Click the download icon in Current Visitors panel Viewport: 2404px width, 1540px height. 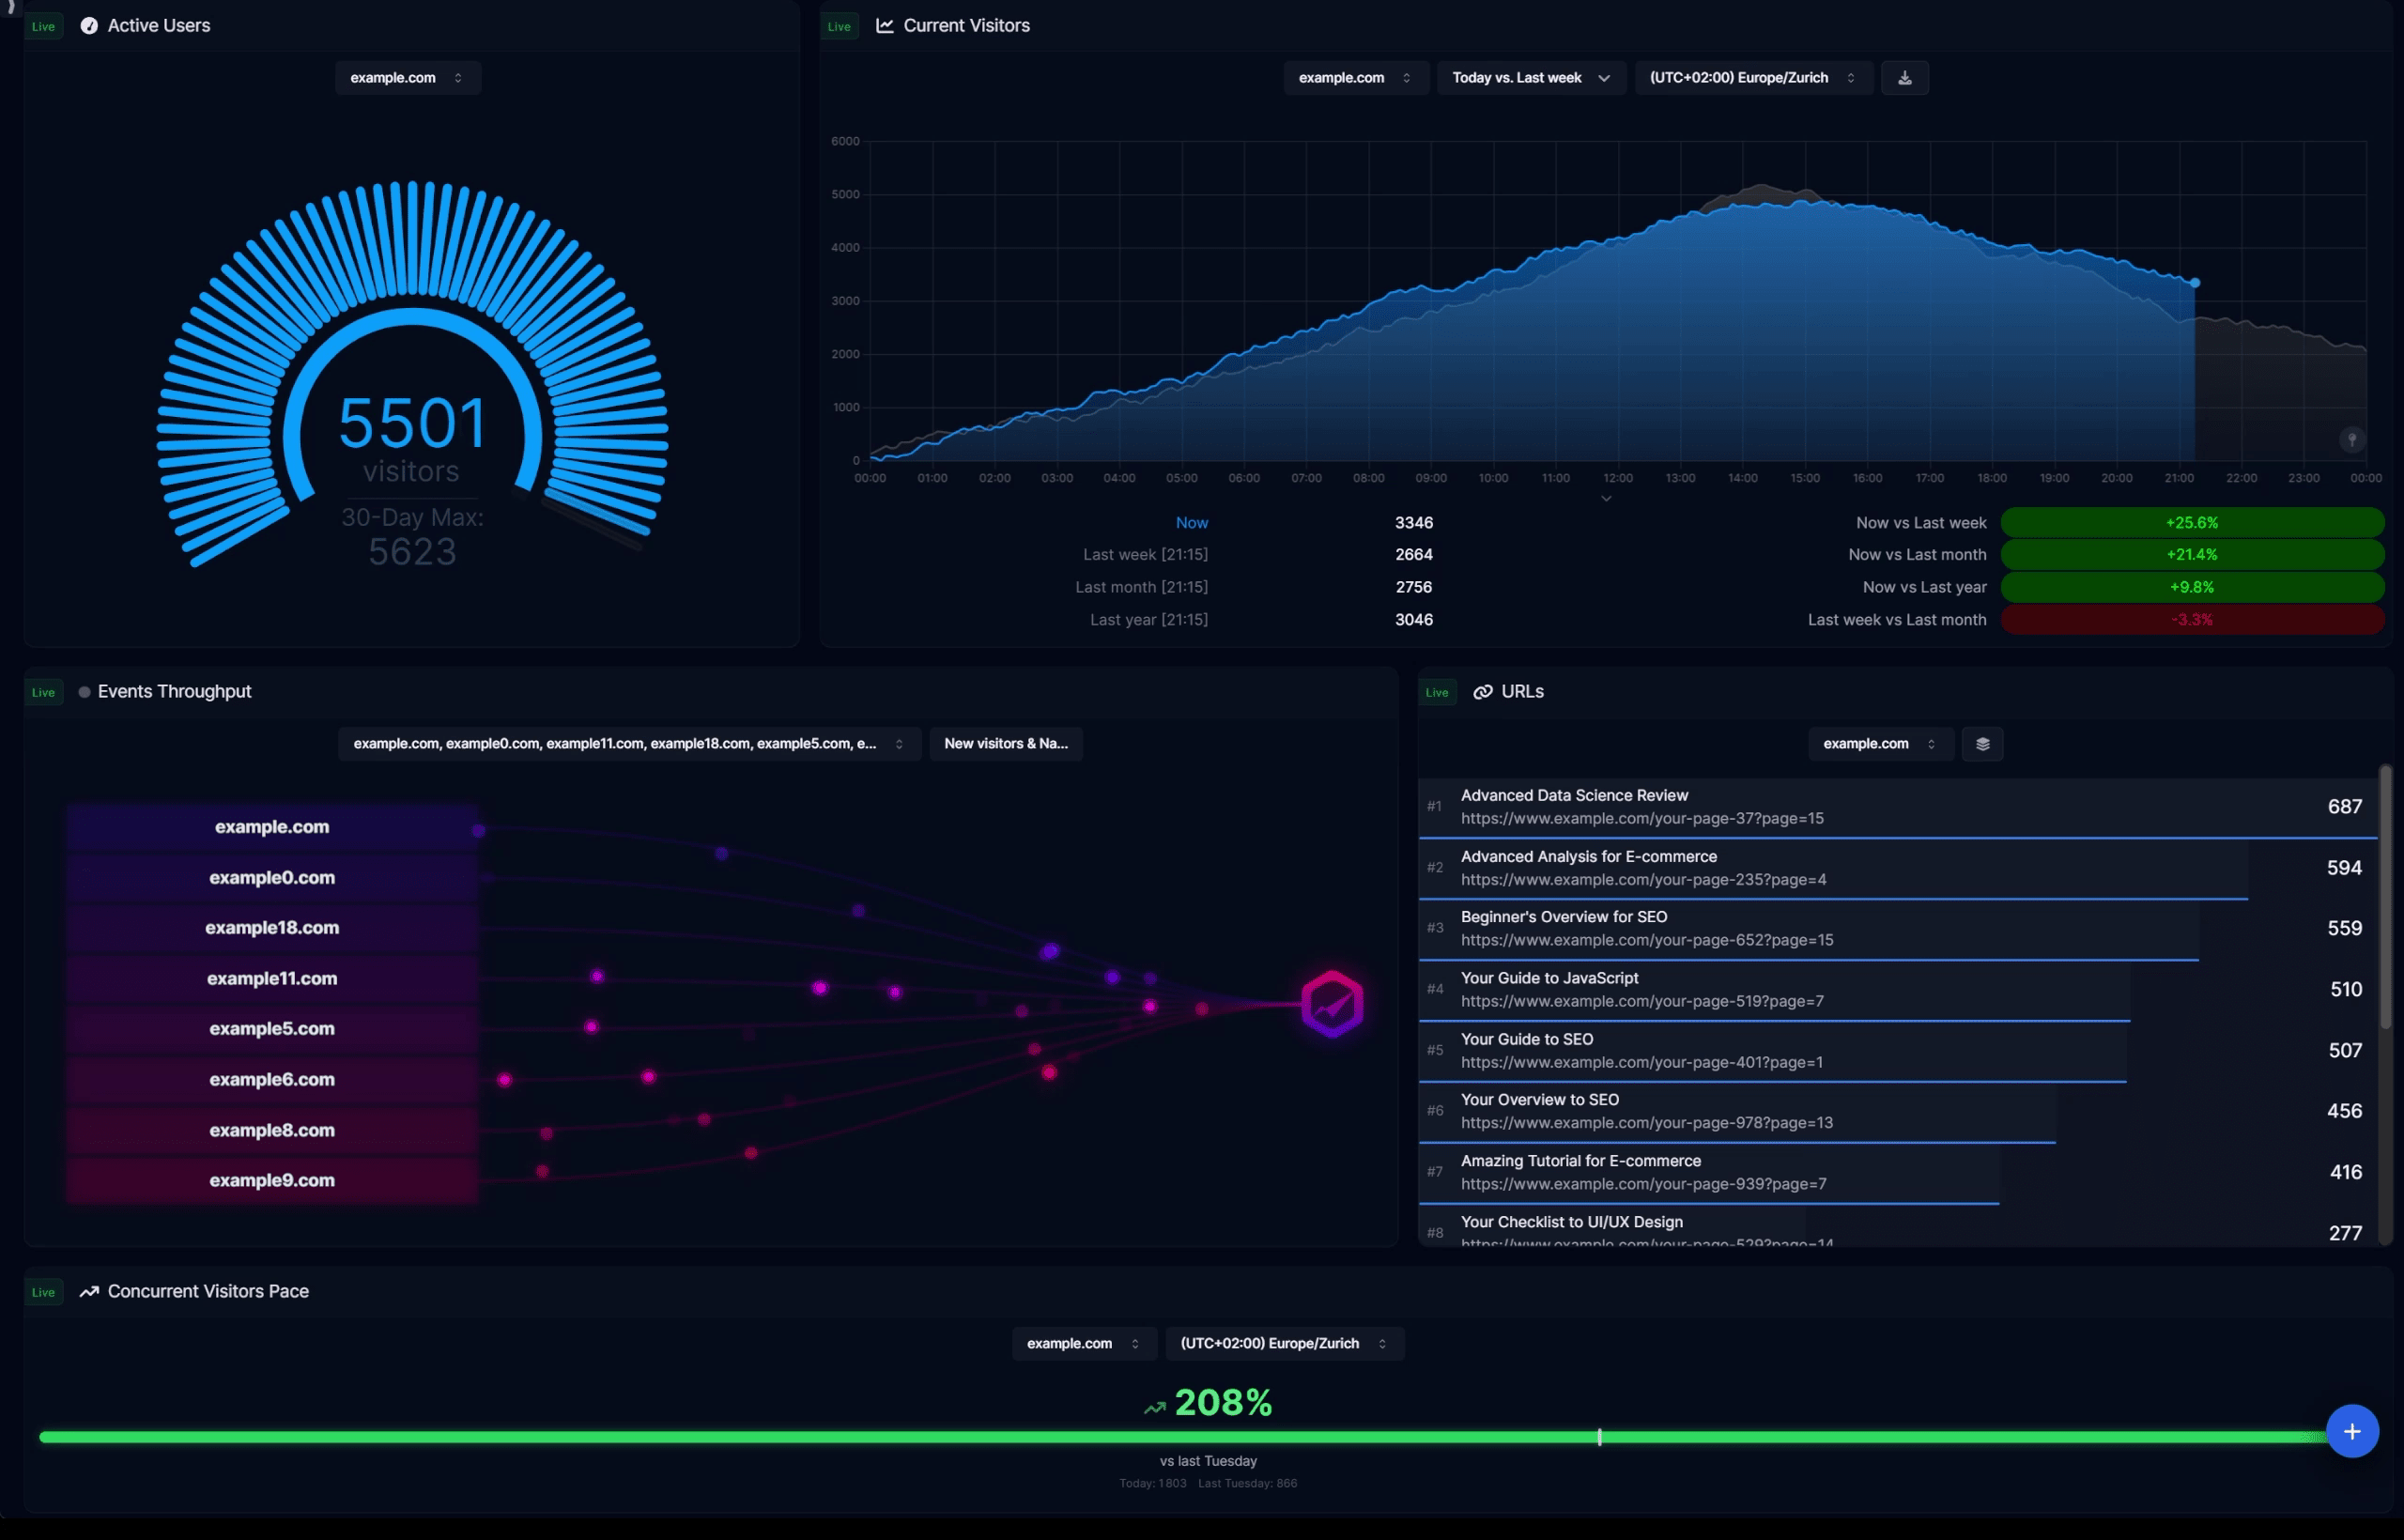pos(1905,77)
